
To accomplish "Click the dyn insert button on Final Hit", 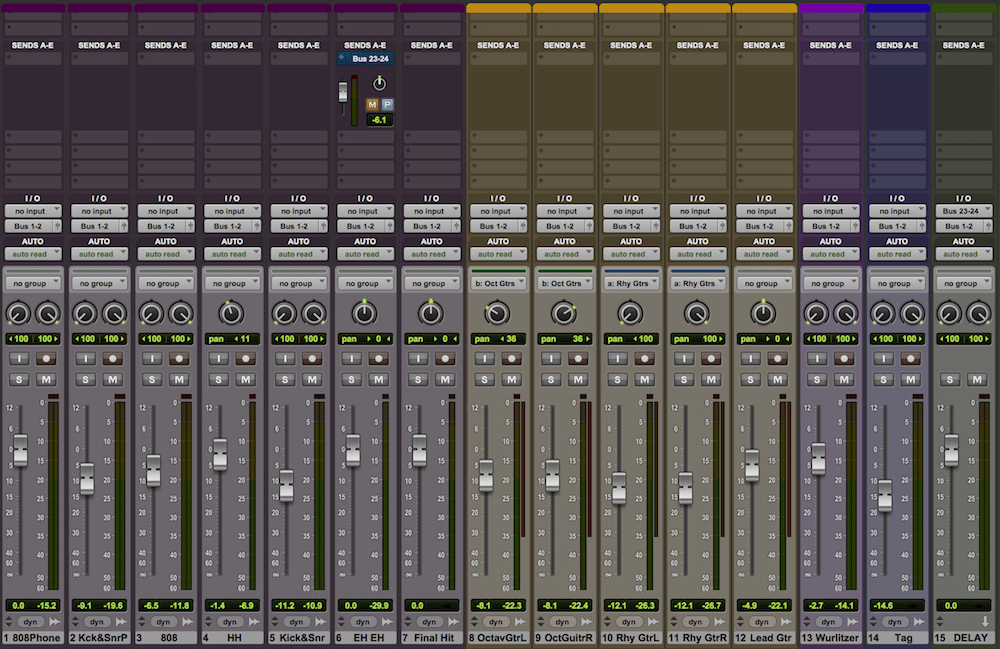I will (x=431, y=621).
